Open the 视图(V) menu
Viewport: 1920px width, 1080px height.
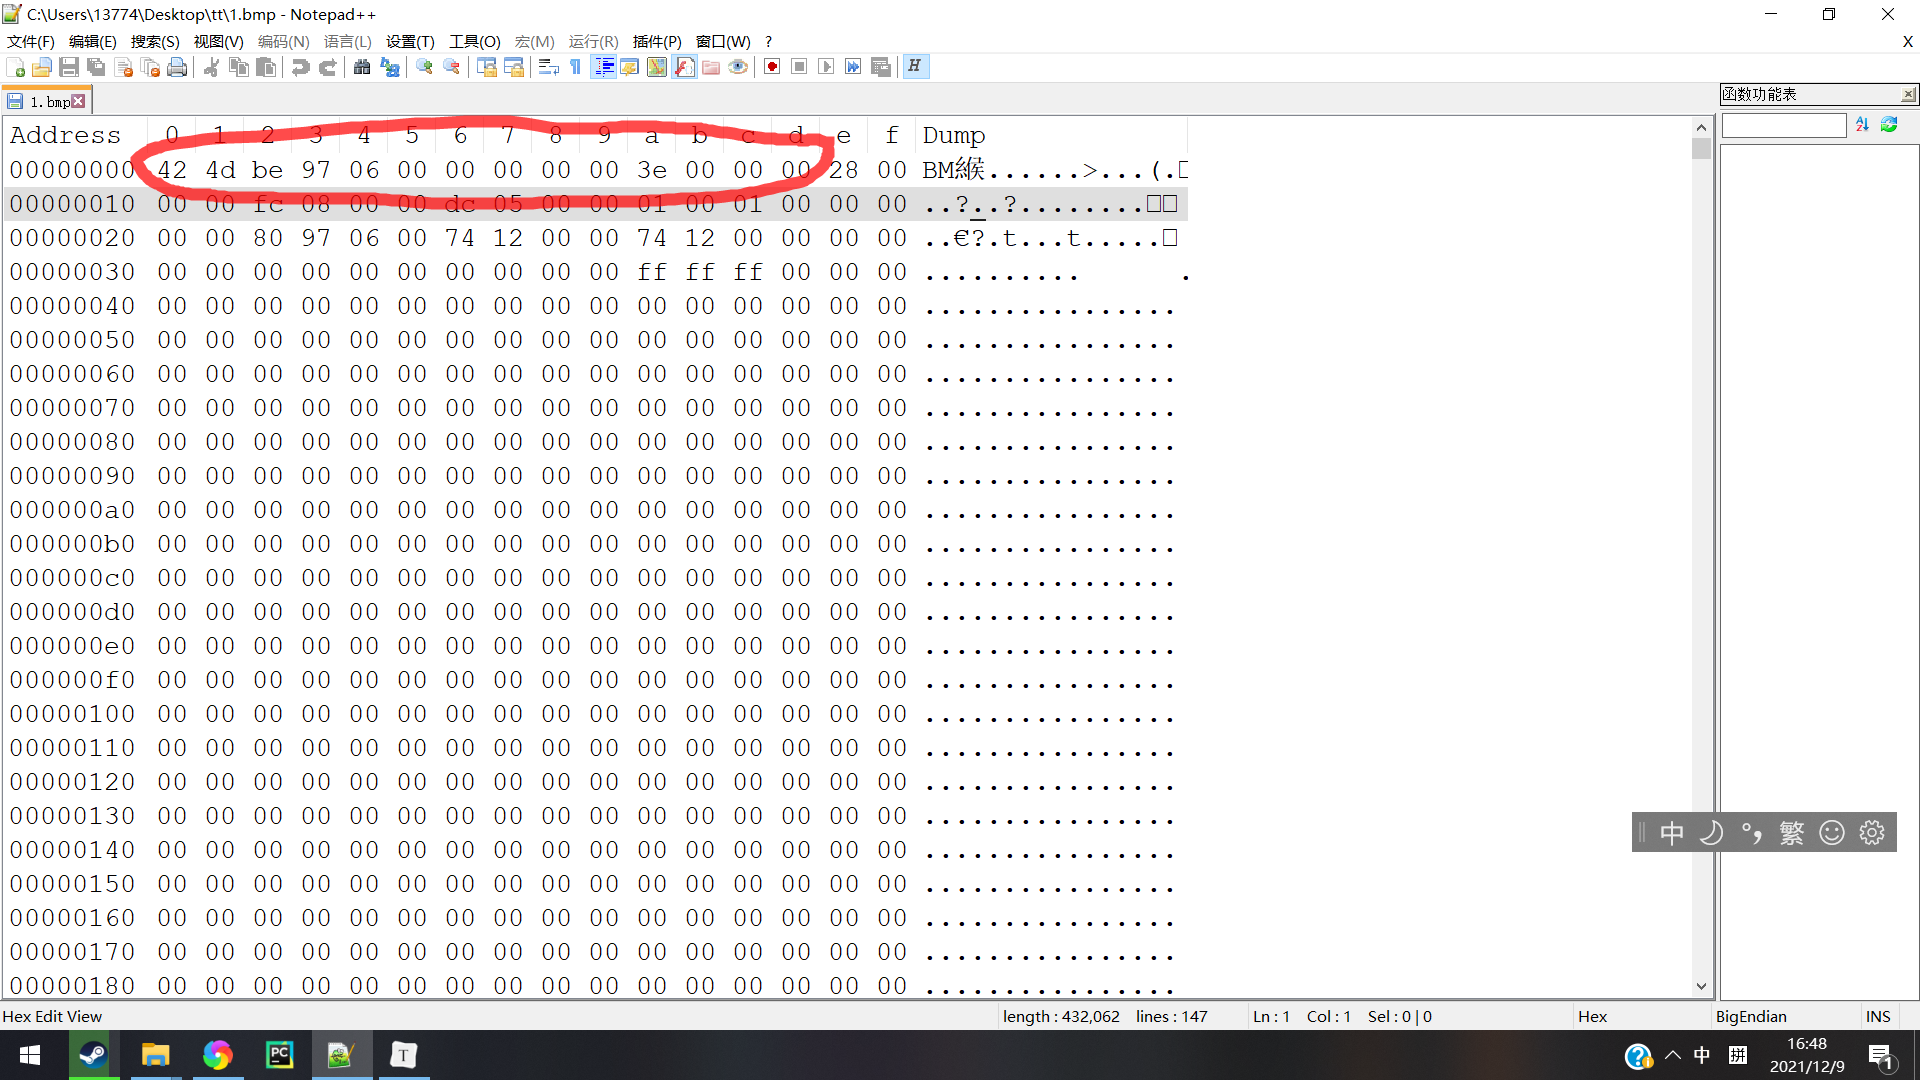tap(218, 42)
